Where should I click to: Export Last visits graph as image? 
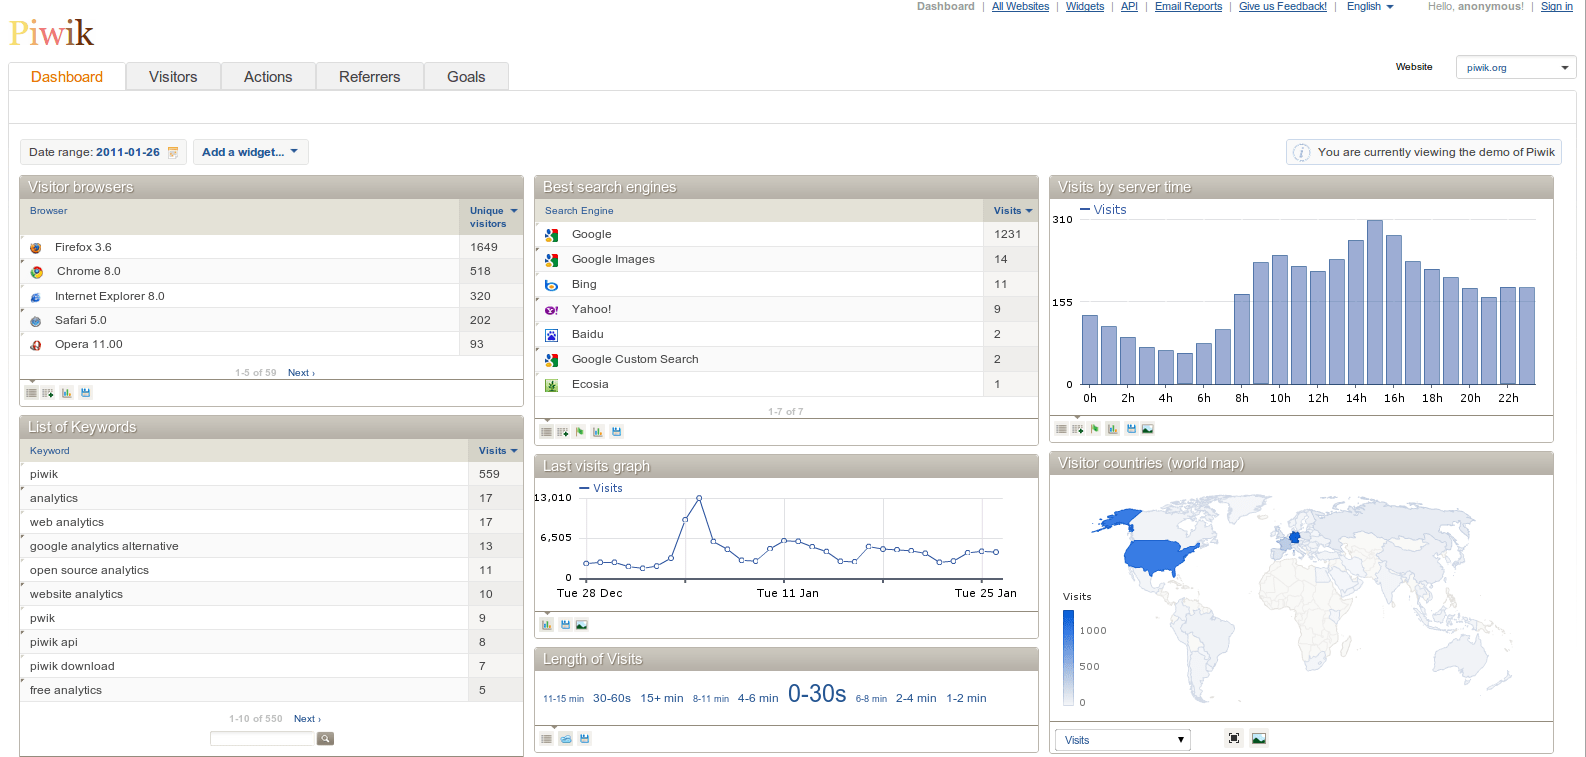coord(582,625)
